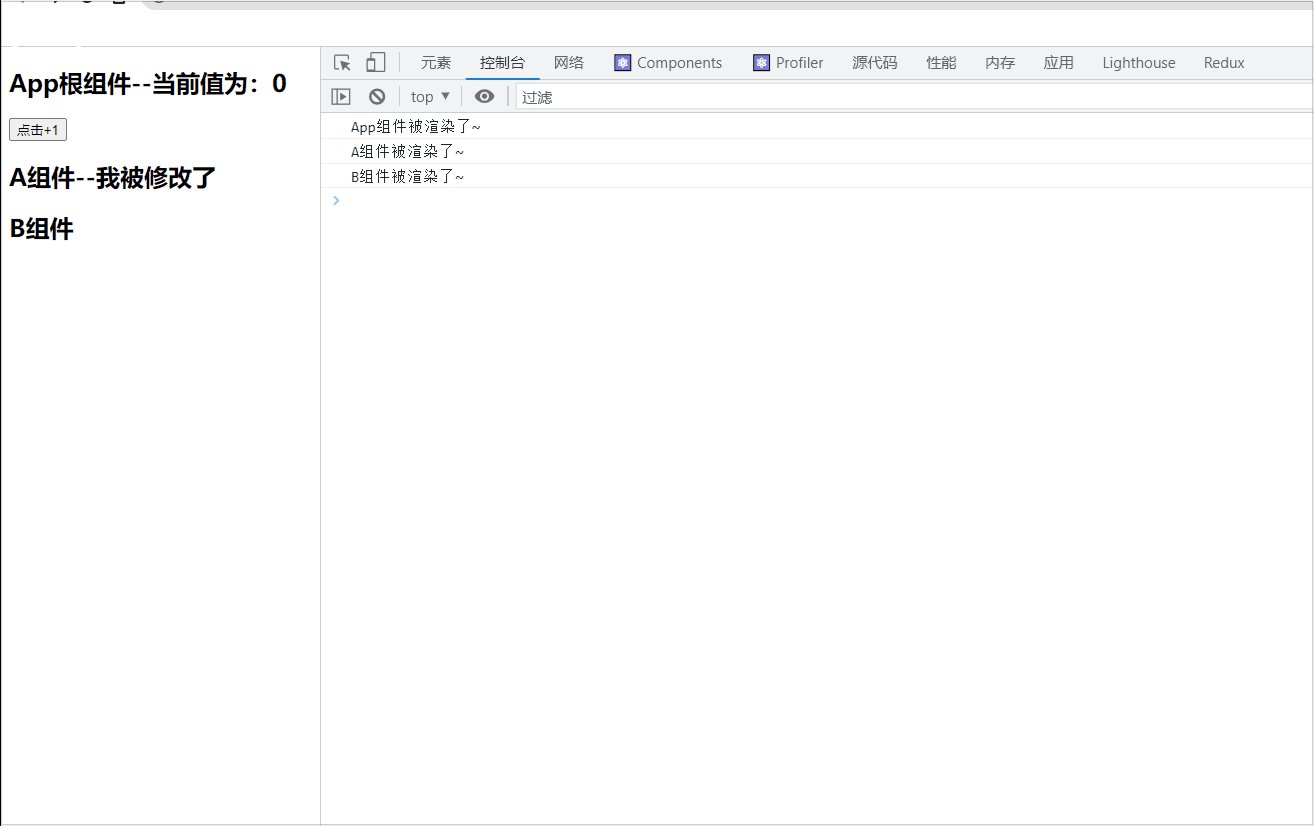Select the Redux devtools tab
Screen dimensions: 1314x826
1223,62
